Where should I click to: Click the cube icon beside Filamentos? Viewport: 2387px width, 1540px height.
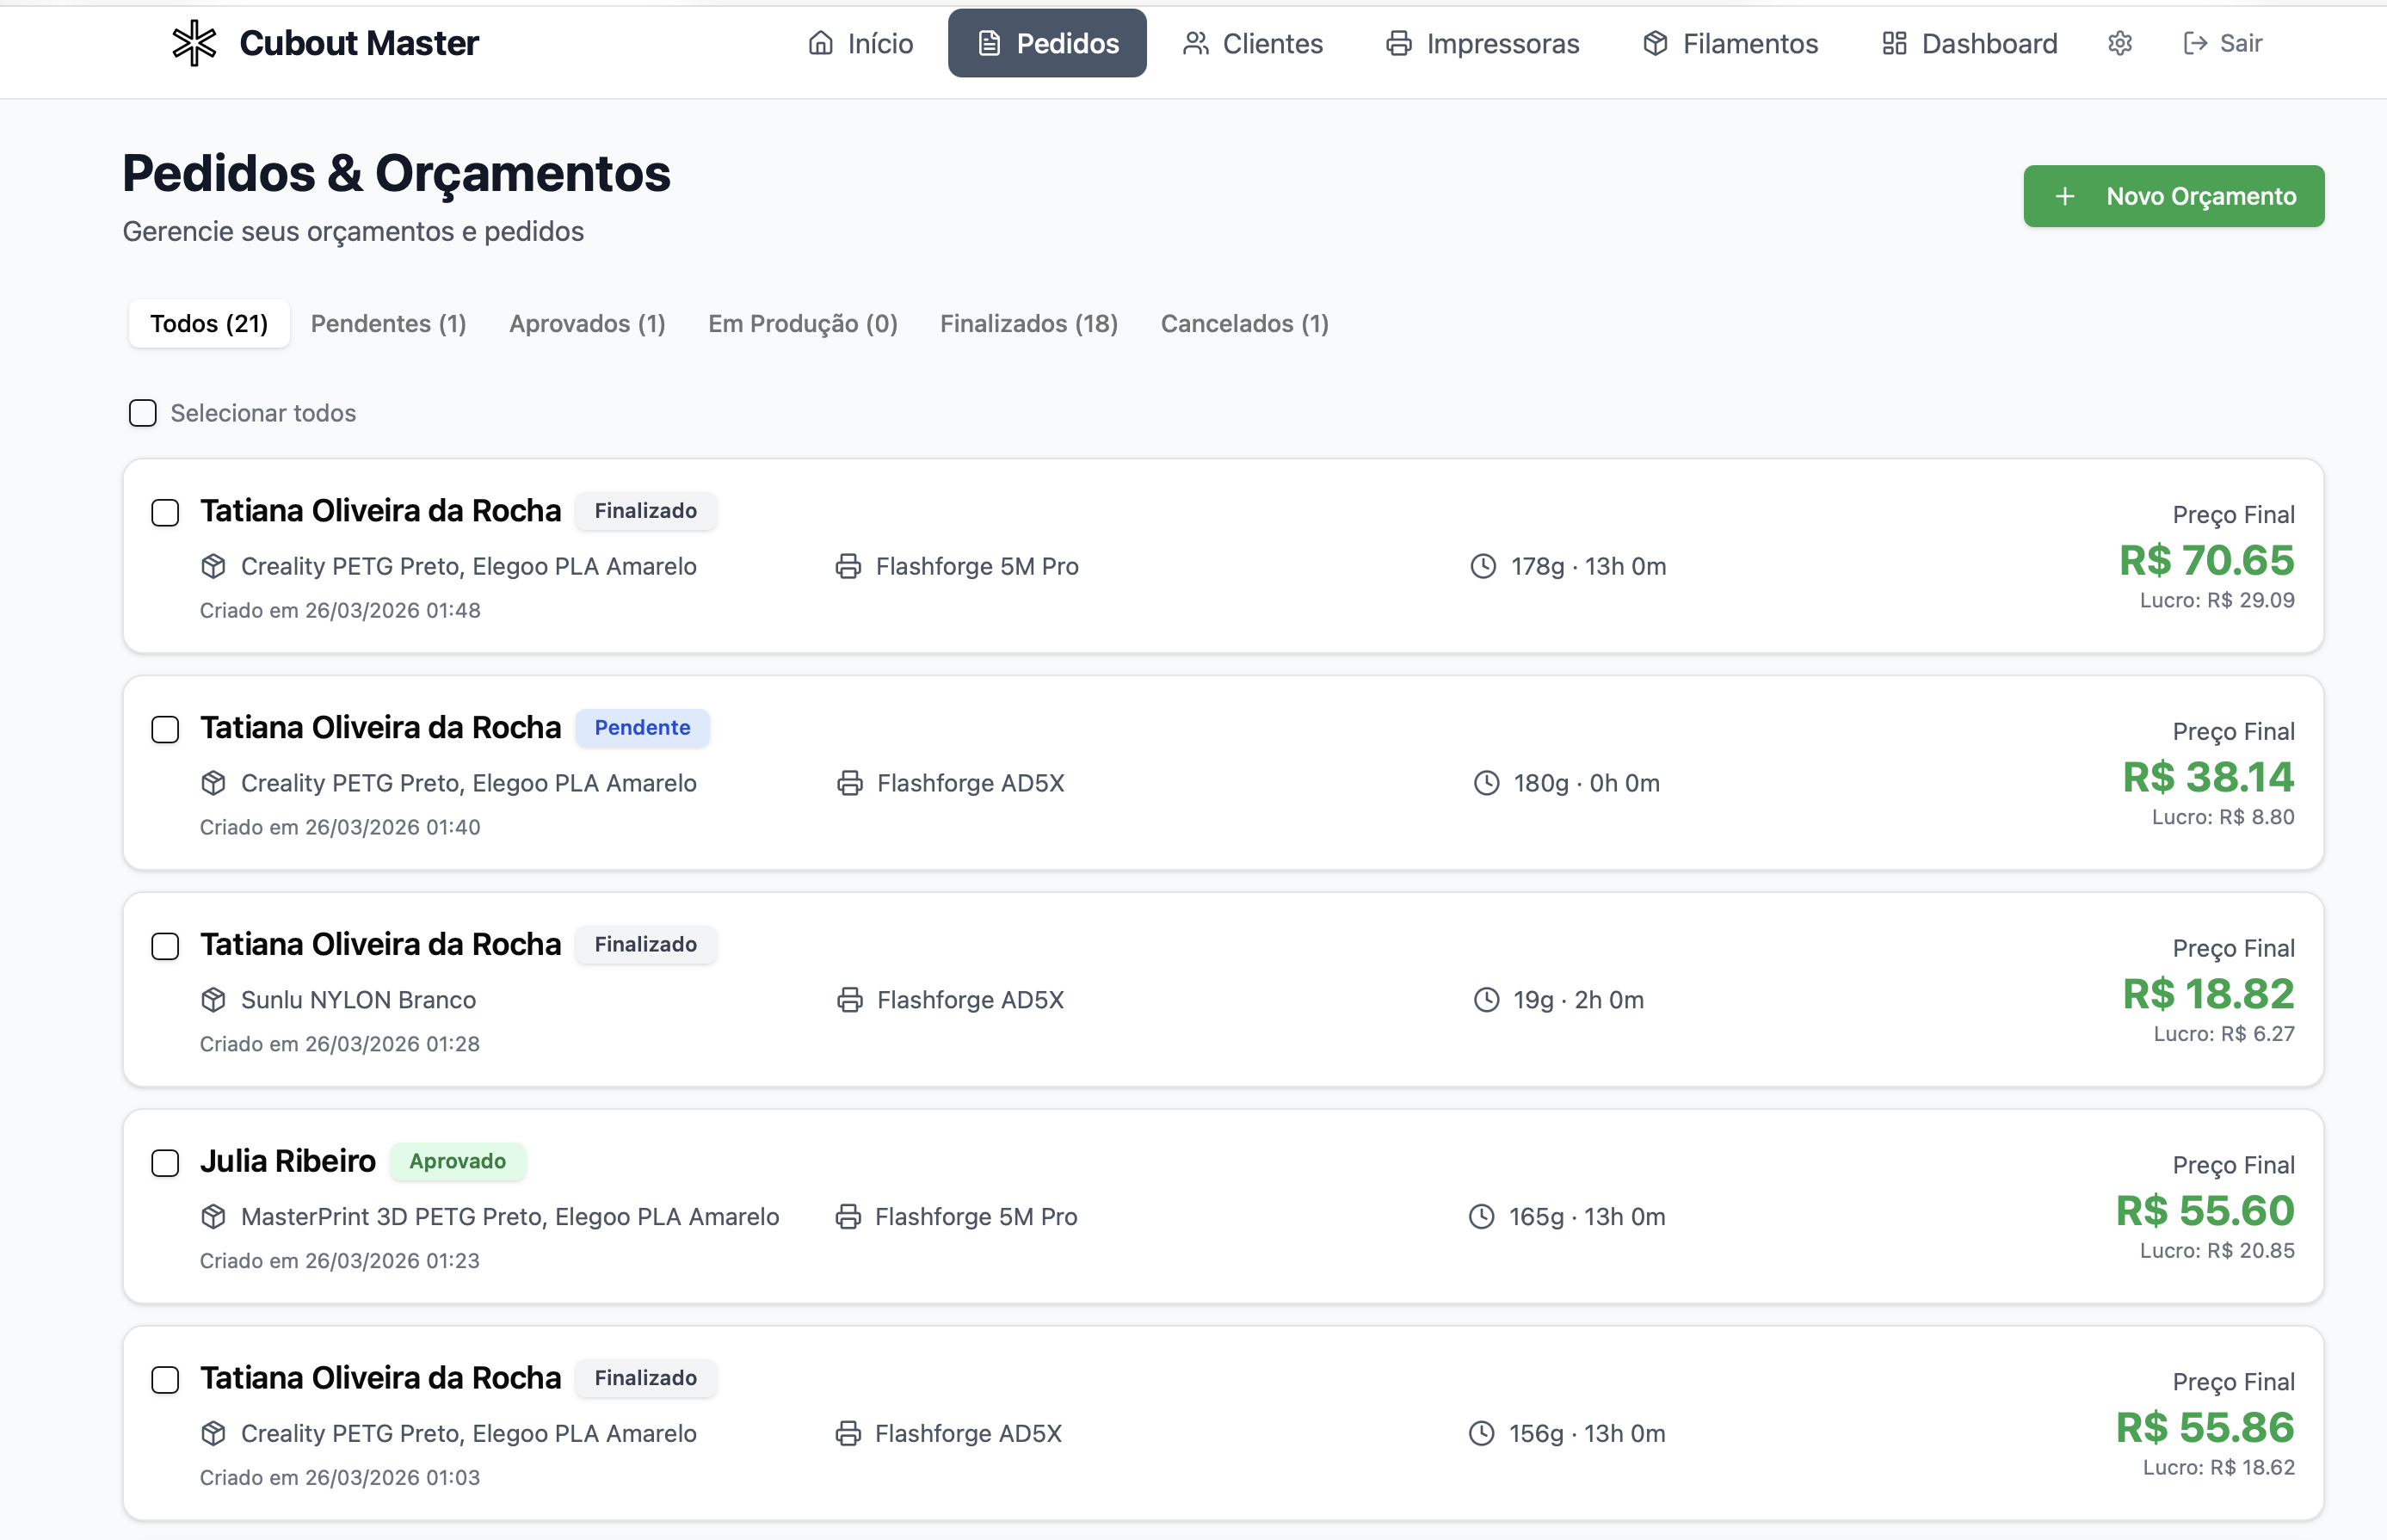pos(1655,43)
